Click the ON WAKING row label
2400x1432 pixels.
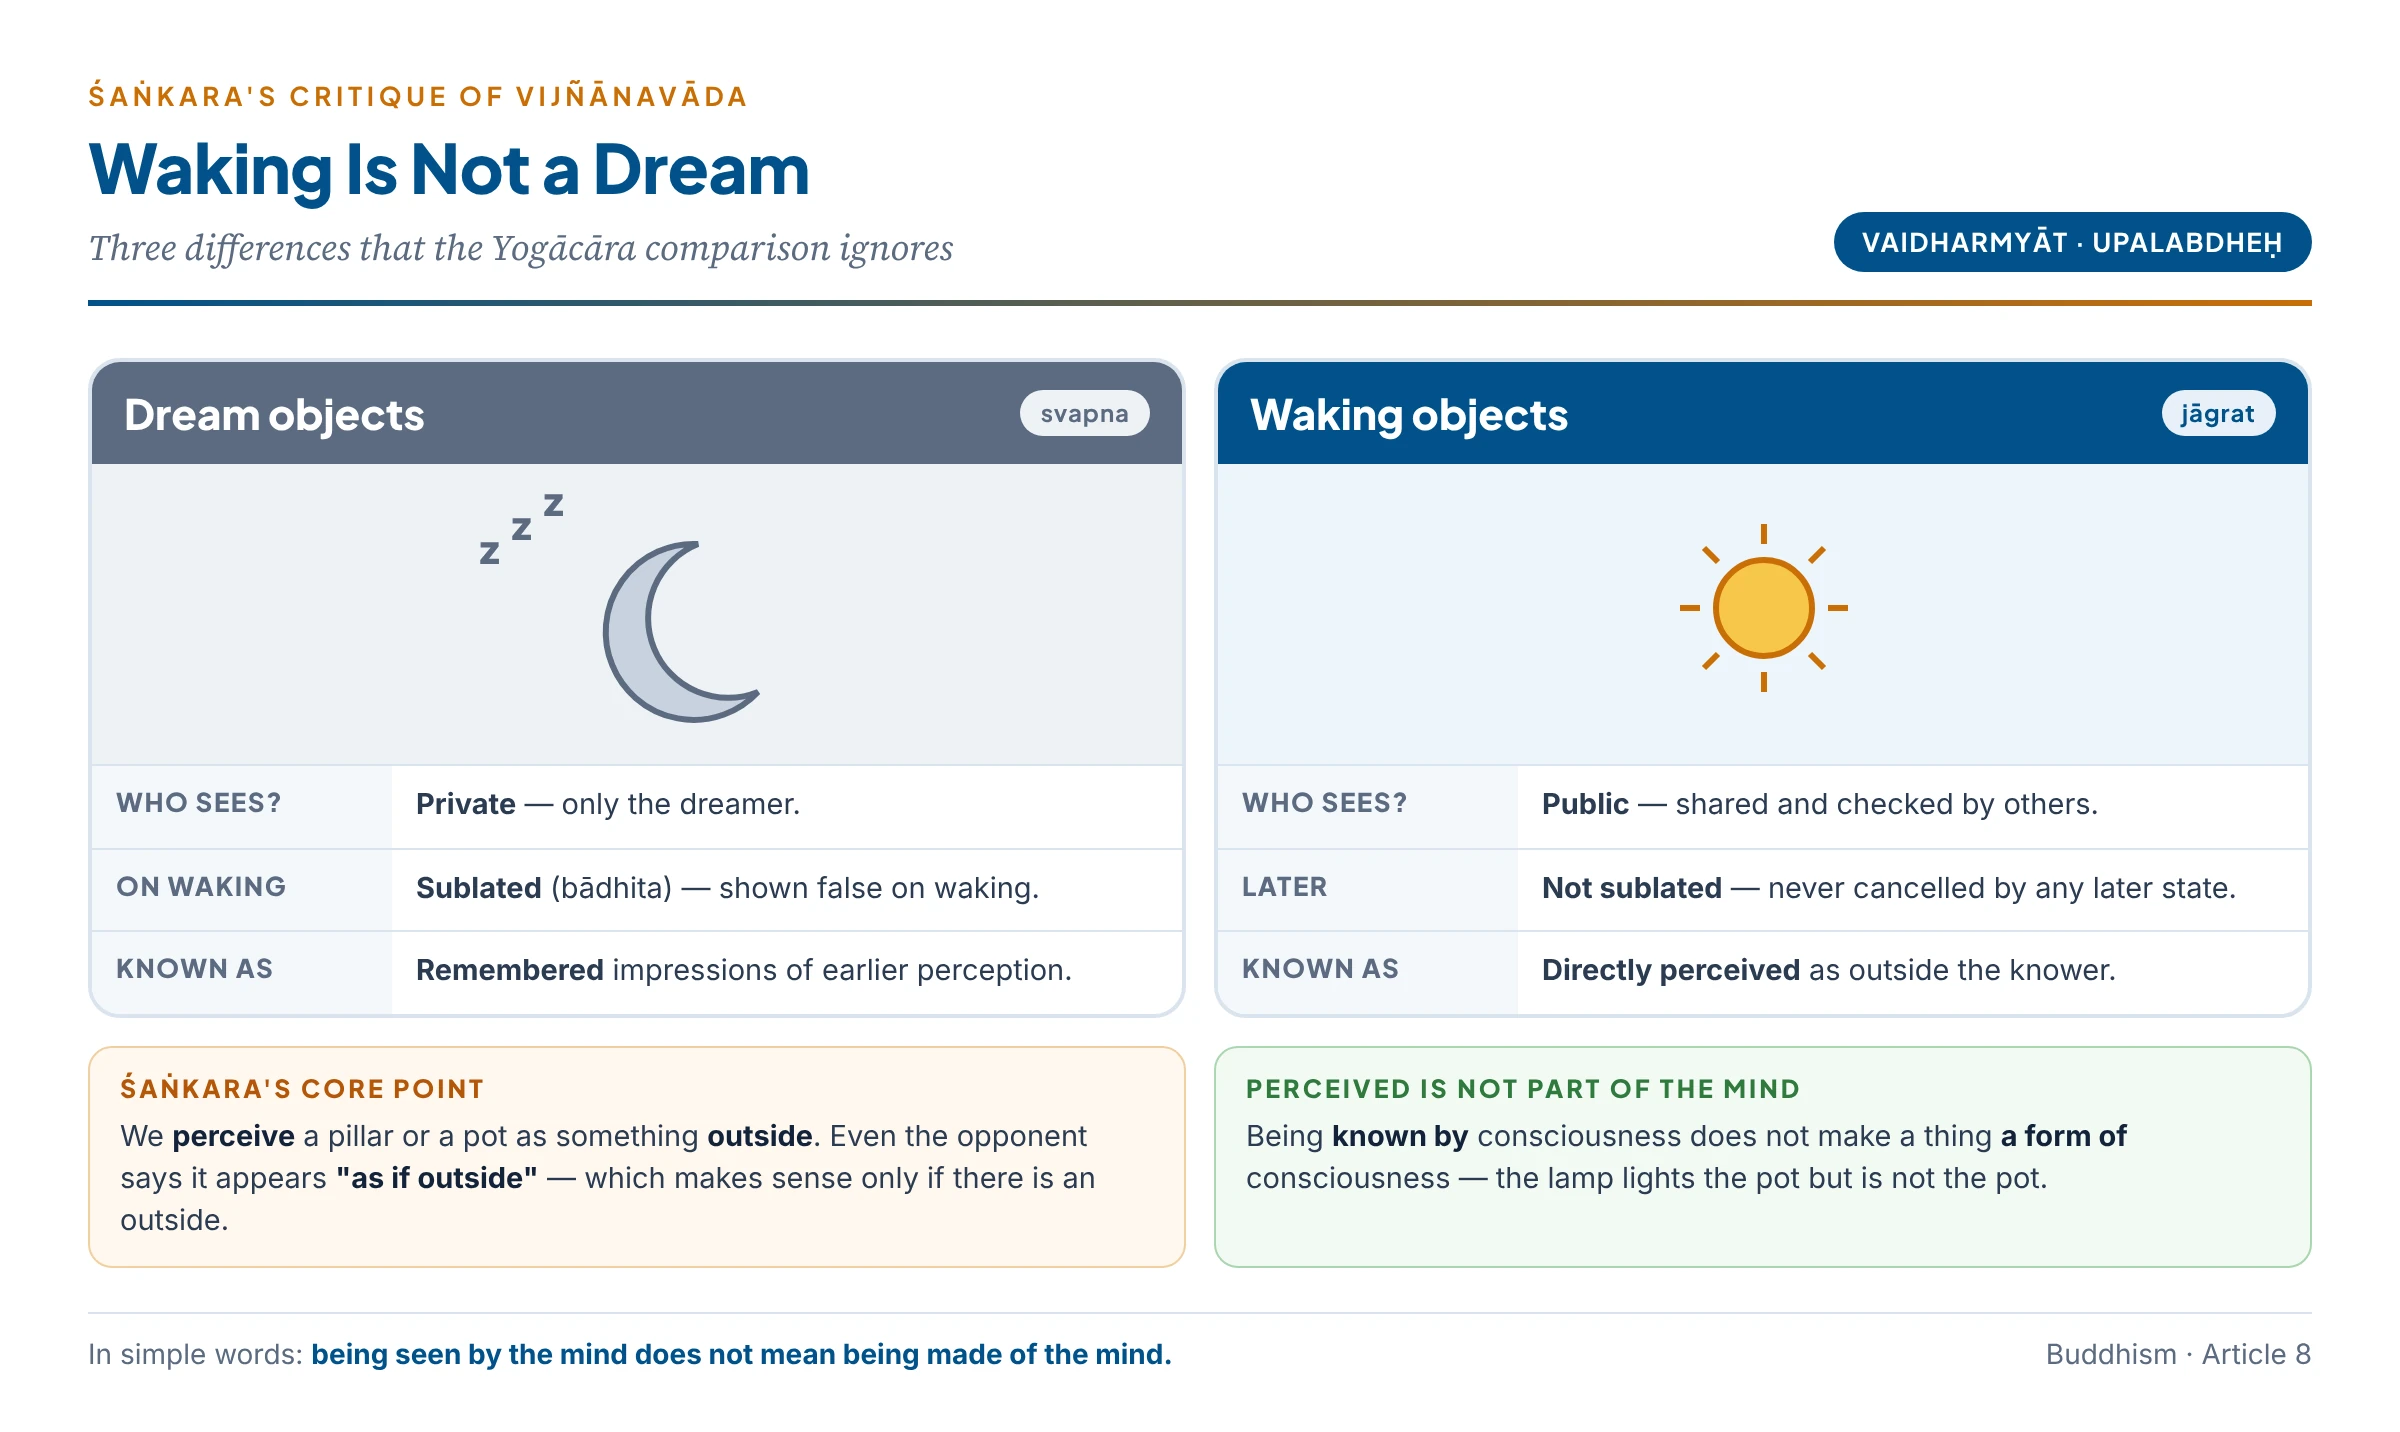[201, 887]
